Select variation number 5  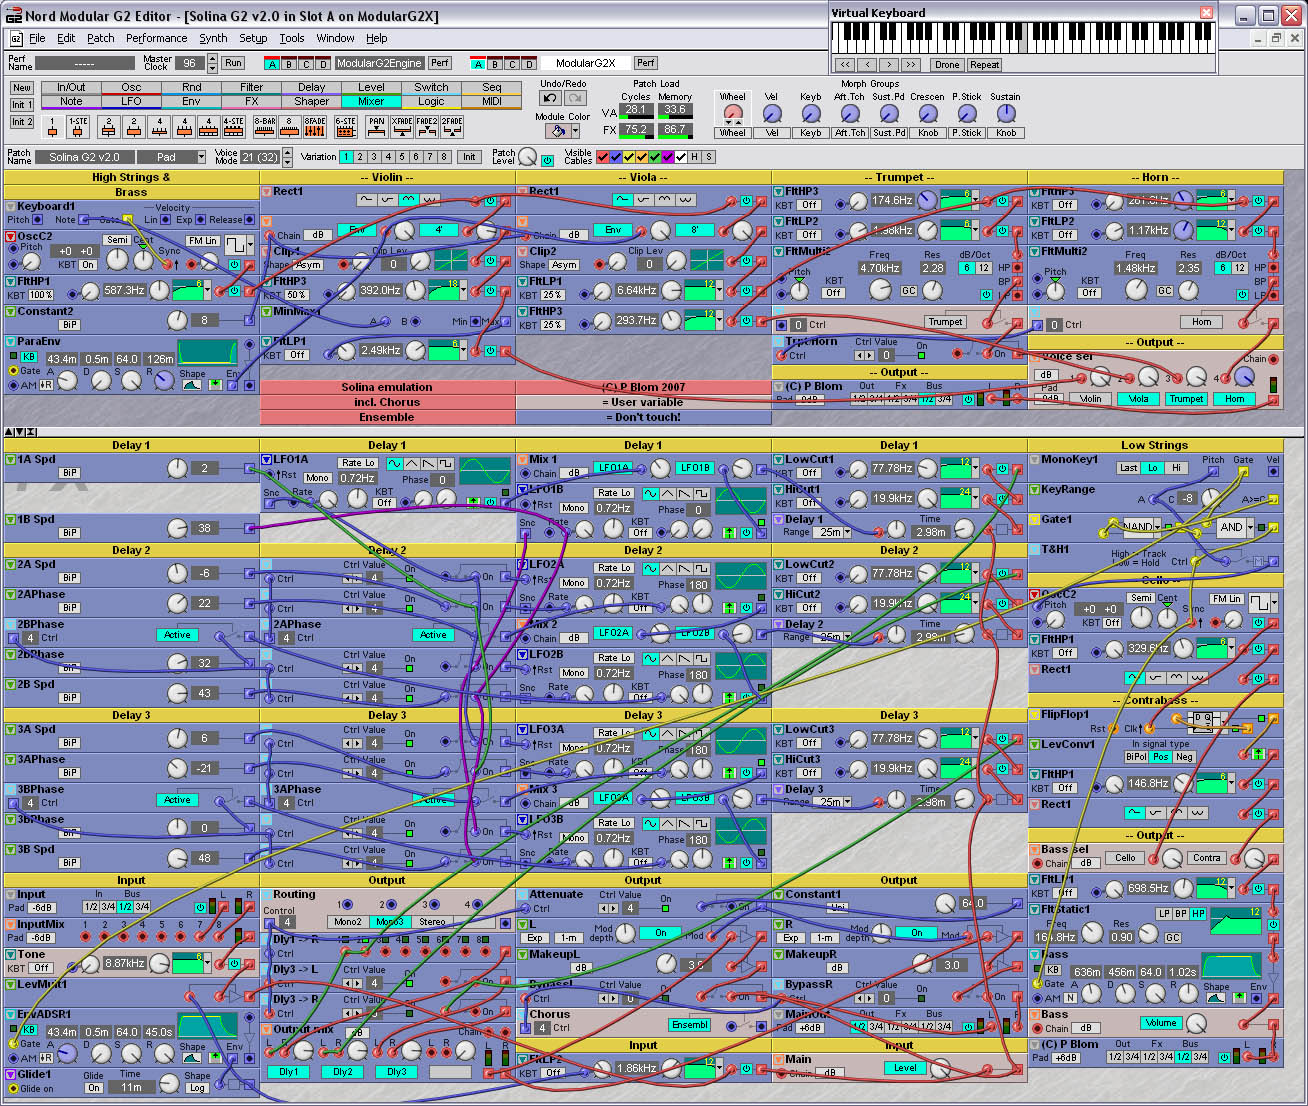coord(402,157)
